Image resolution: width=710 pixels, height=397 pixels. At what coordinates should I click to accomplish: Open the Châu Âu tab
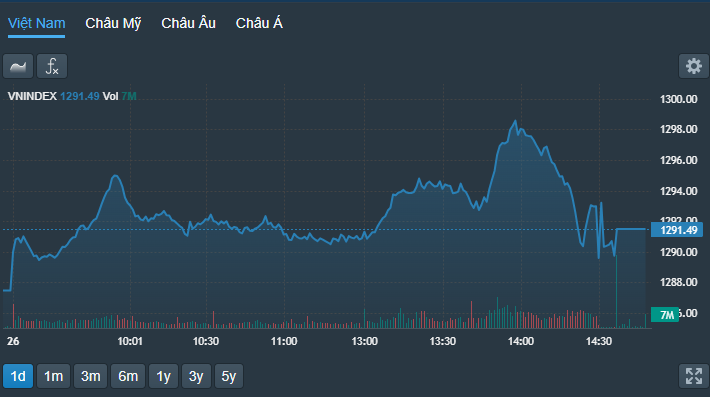[x=188, y=23]
